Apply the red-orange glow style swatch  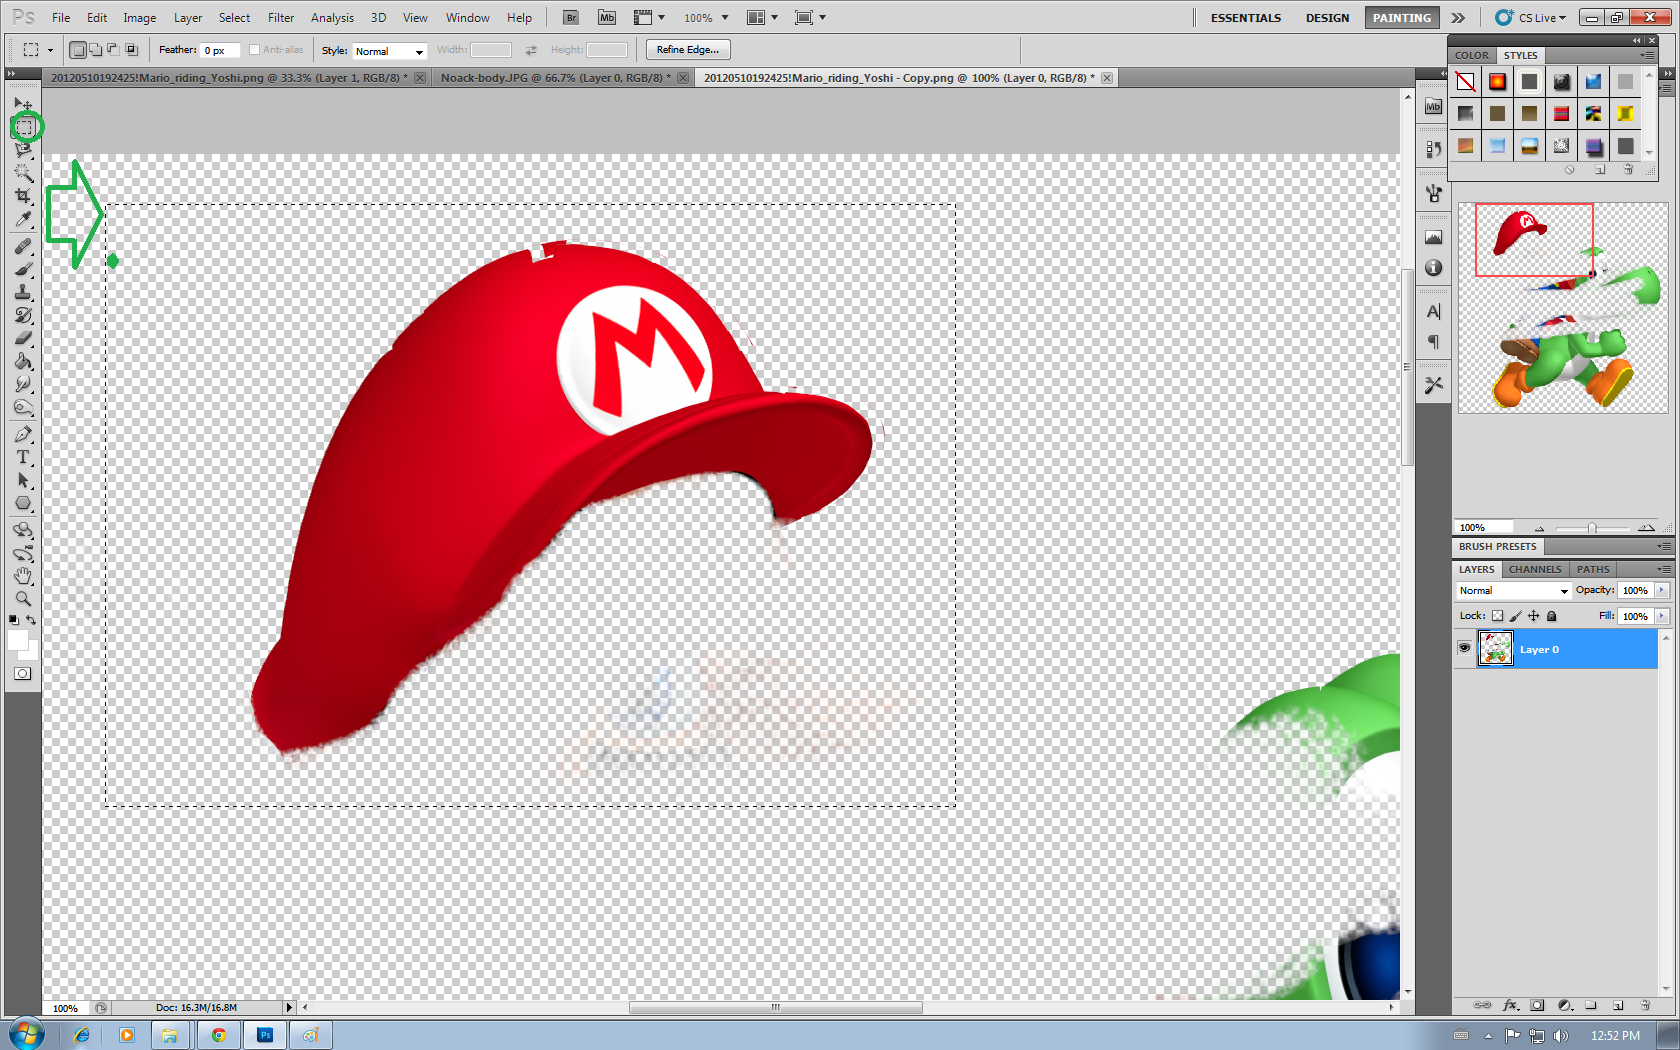click(x=1497, y=82)
